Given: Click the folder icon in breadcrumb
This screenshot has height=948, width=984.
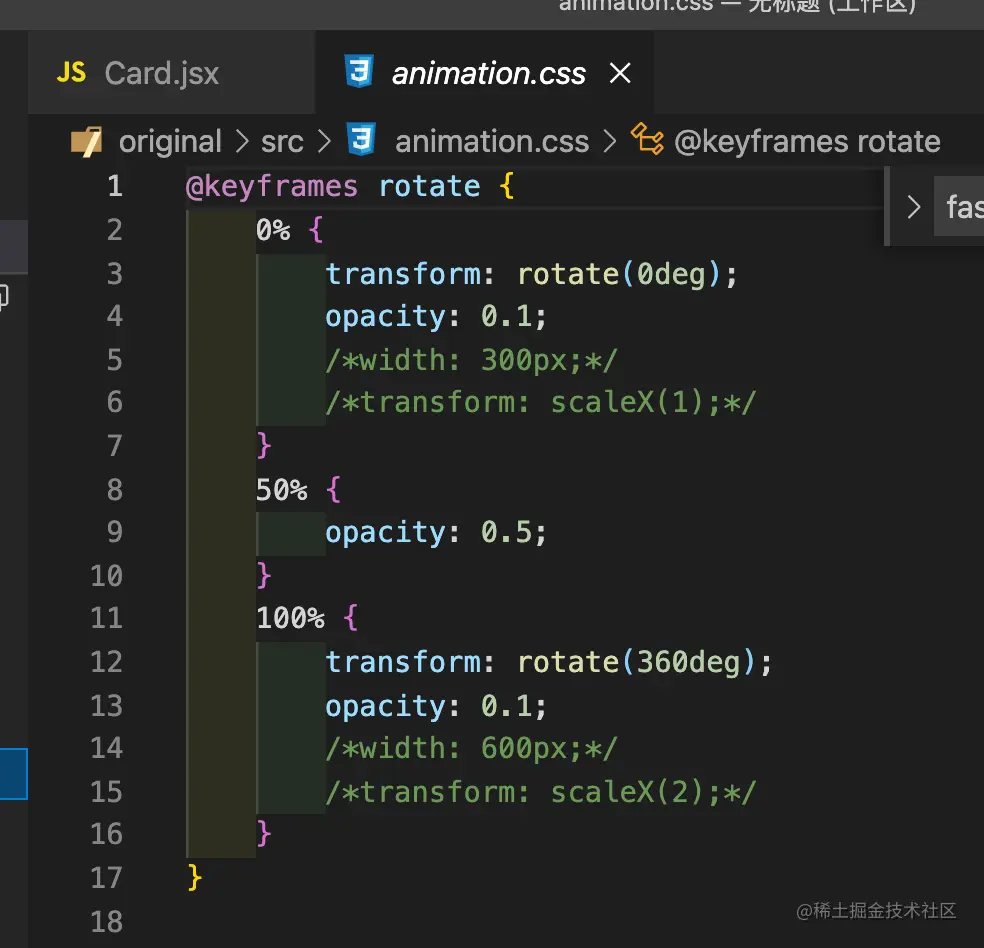Looking at the screenshot, I should coord(87,142).
